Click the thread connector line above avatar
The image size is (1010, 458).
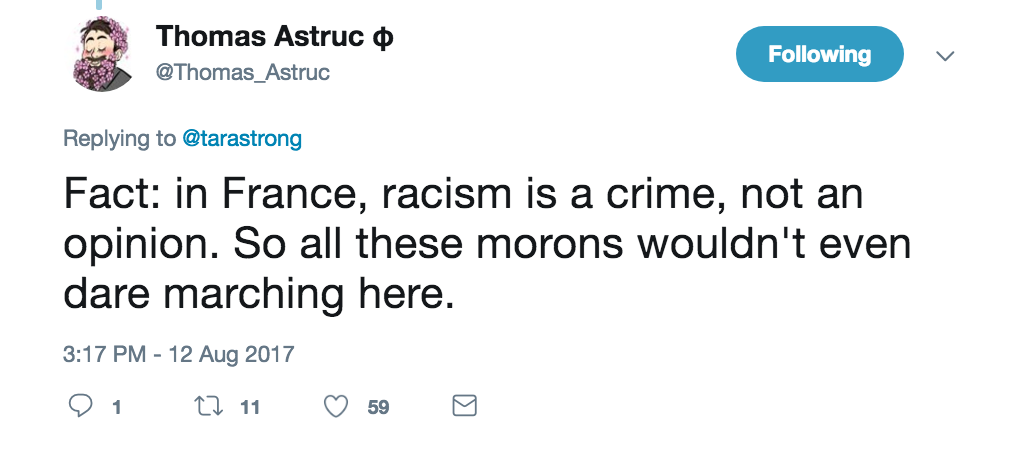[x=99, y=5]
